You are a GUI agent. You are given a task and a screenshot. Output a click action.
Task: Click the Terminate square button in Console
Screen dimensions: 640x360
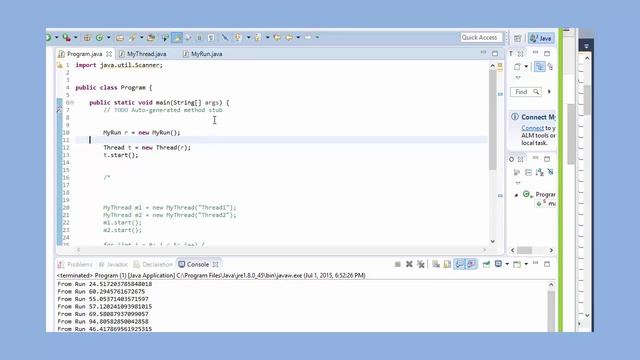[398, 264]
